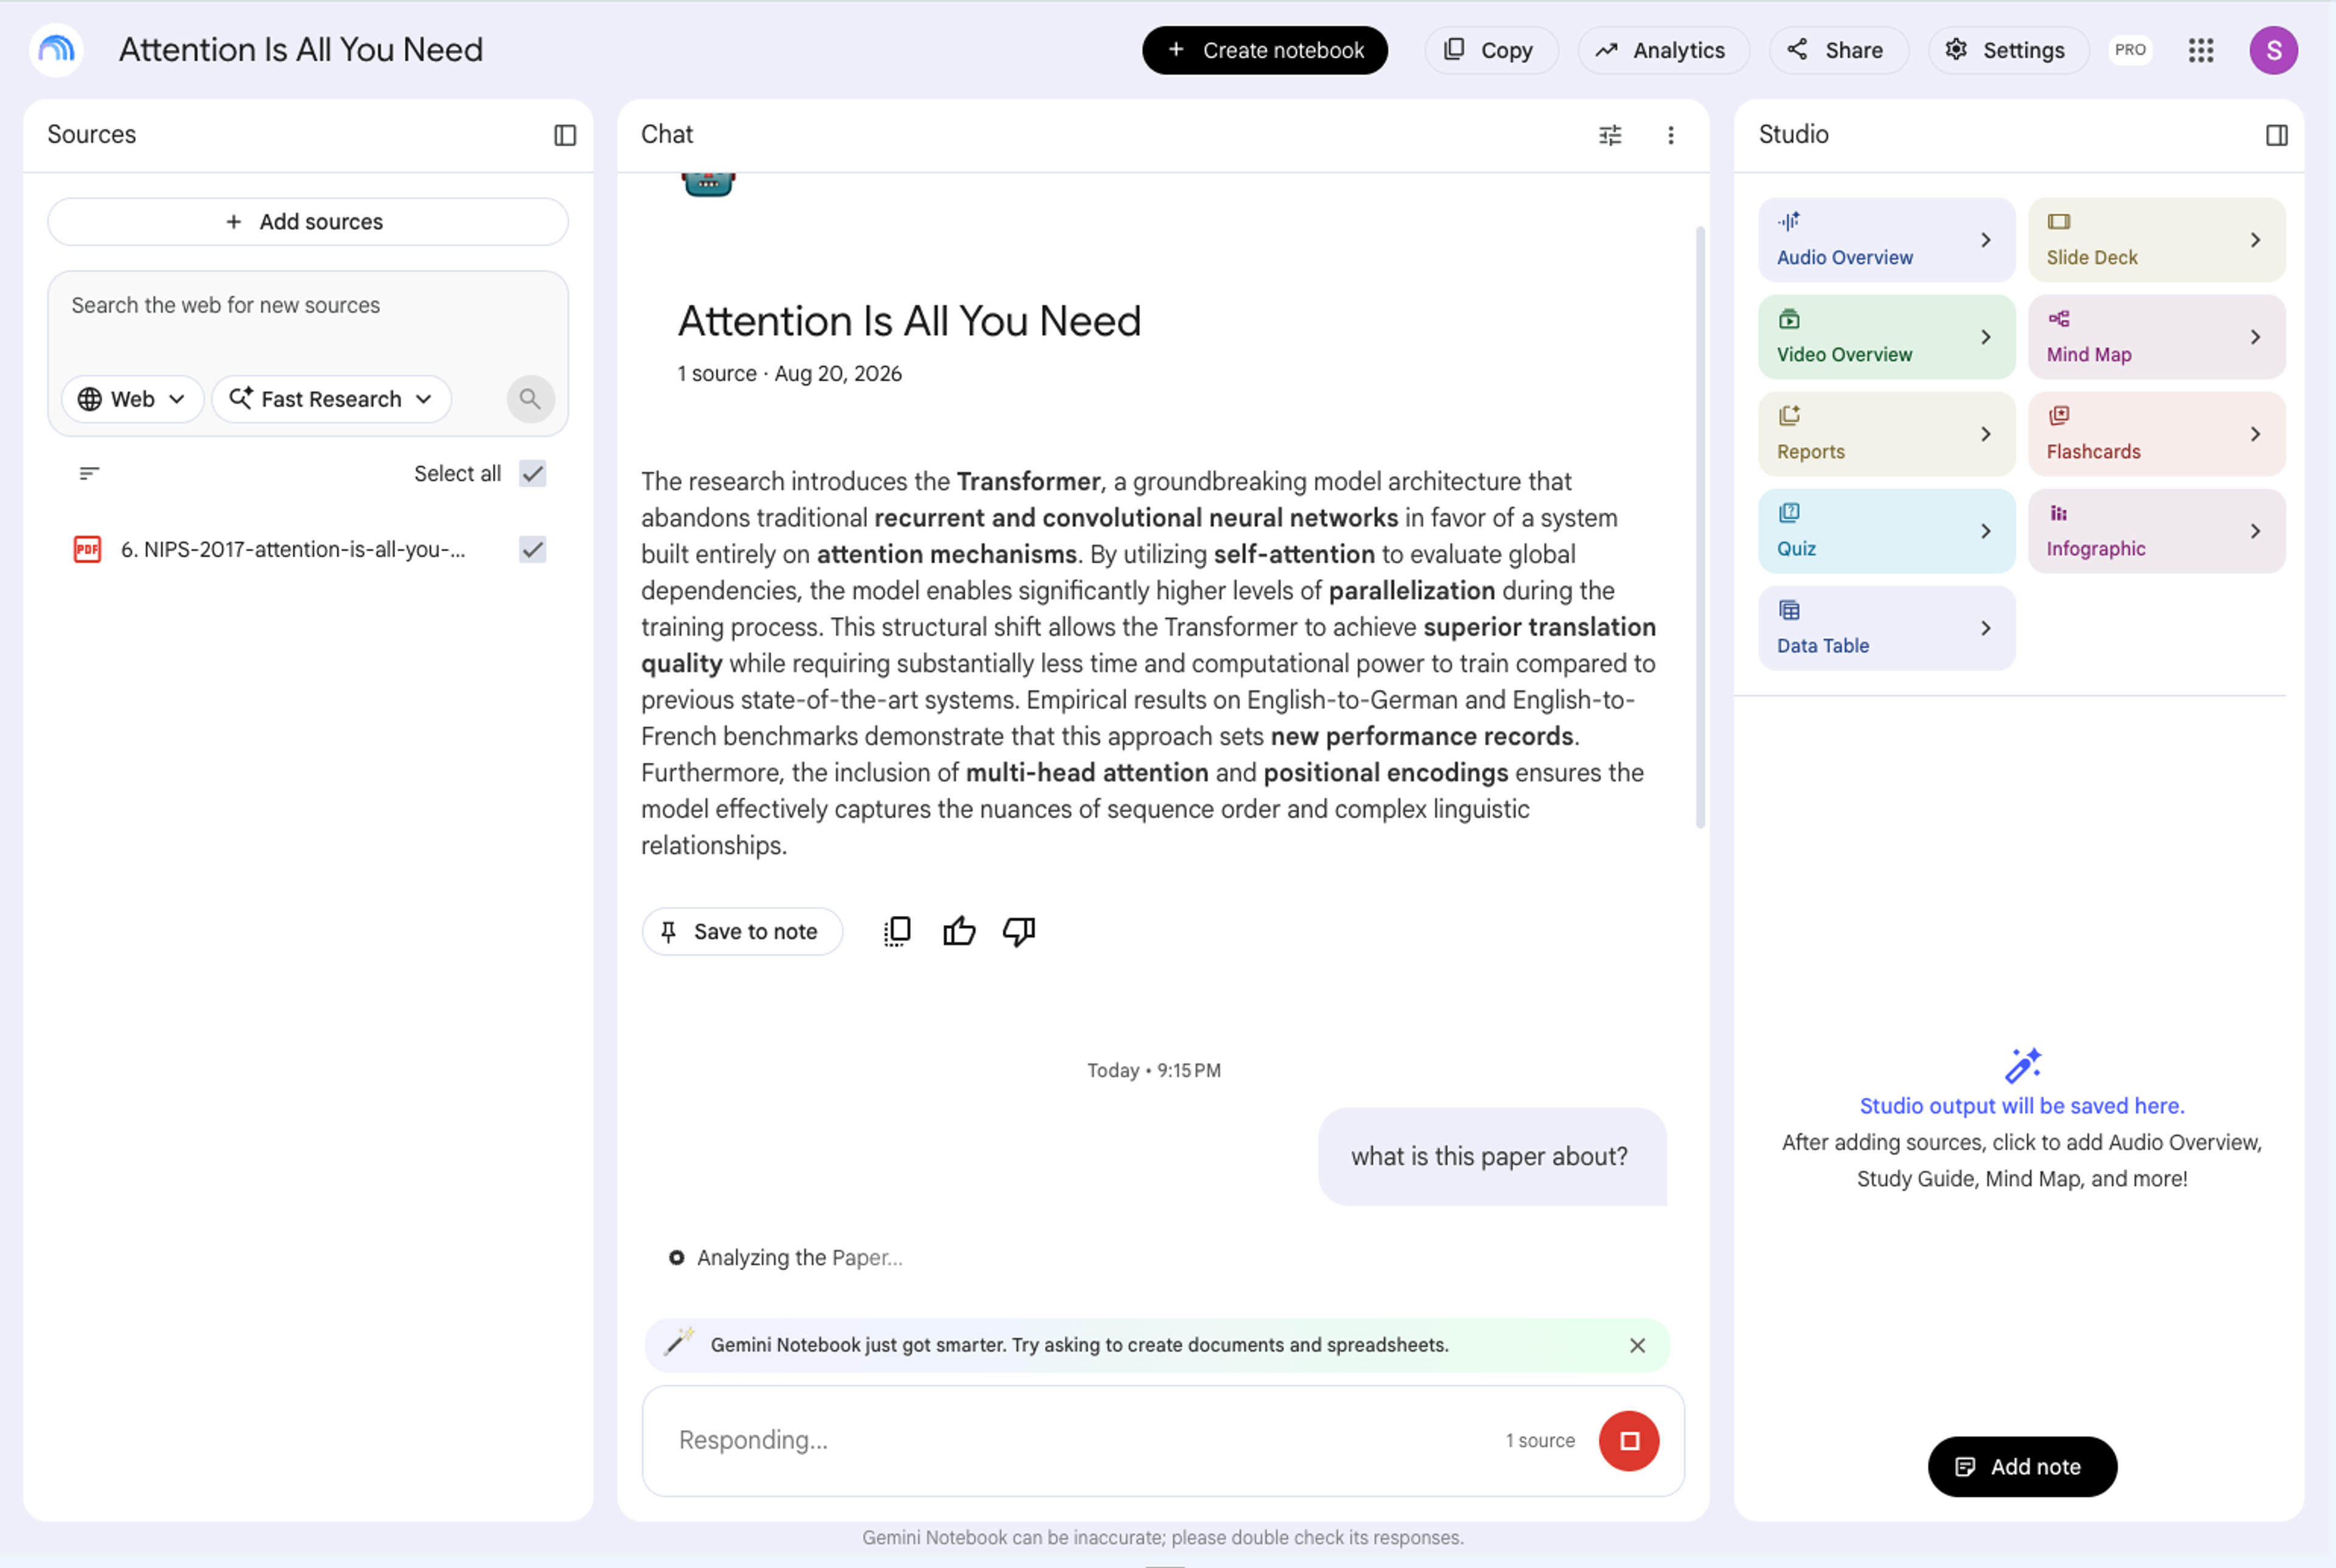2336x1568 pixels.
Task: Give the summary a thumbs up
Action: [x=959, y=931]
